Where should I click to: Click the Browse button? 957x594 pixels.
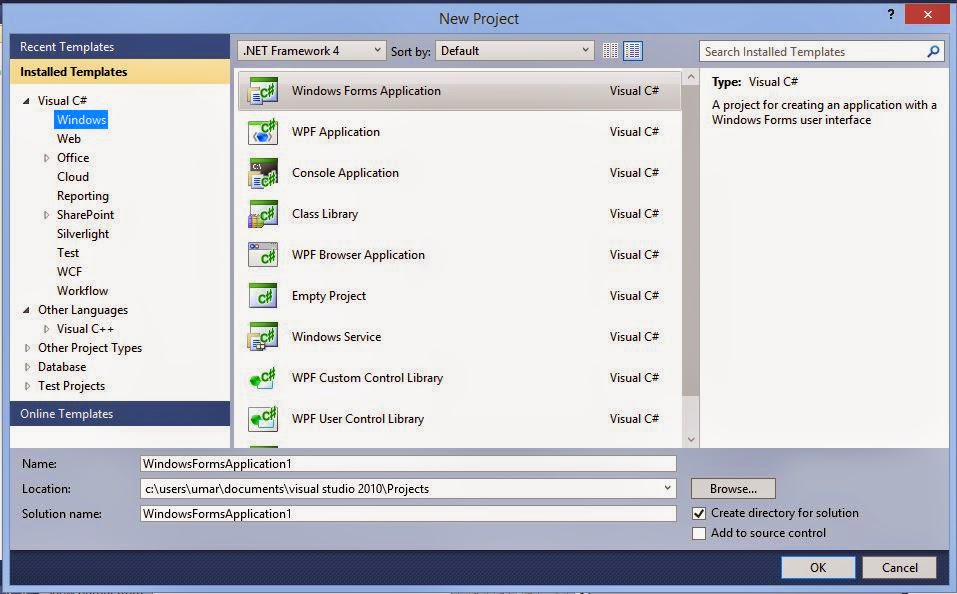(x=732, y=488)
